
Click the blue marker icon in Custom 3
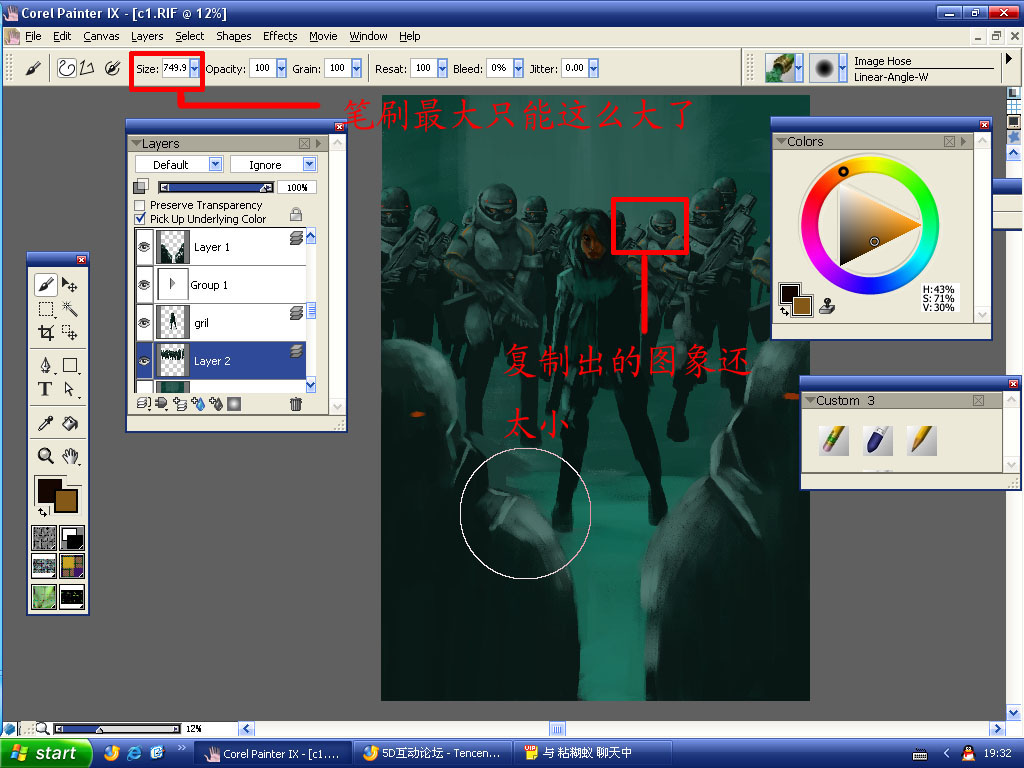877,440
